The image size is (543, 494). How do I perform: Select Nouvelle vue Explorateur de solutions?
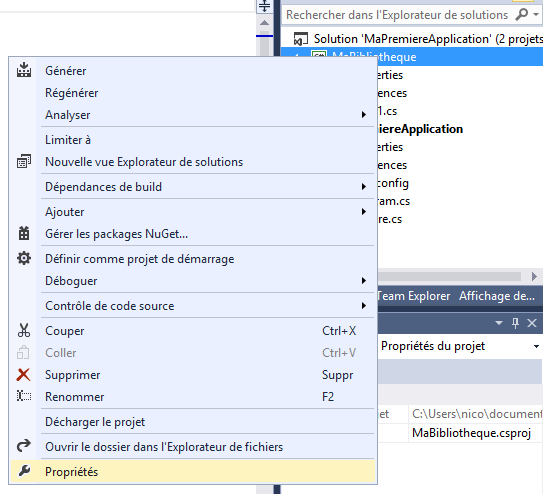[194, 162]
